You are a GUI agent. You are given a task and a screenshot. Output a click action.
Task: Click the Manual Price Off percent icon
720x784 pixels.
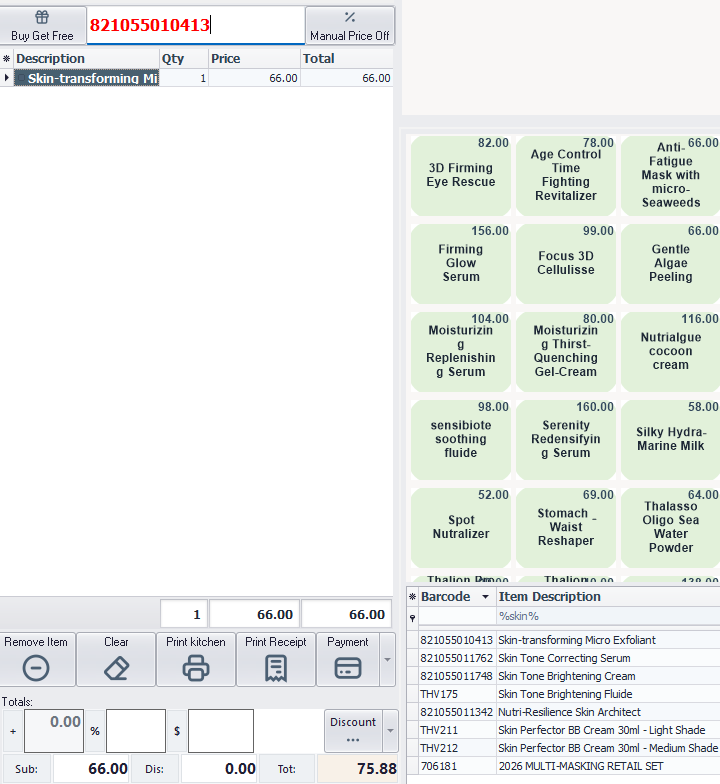tap(350, 18)
